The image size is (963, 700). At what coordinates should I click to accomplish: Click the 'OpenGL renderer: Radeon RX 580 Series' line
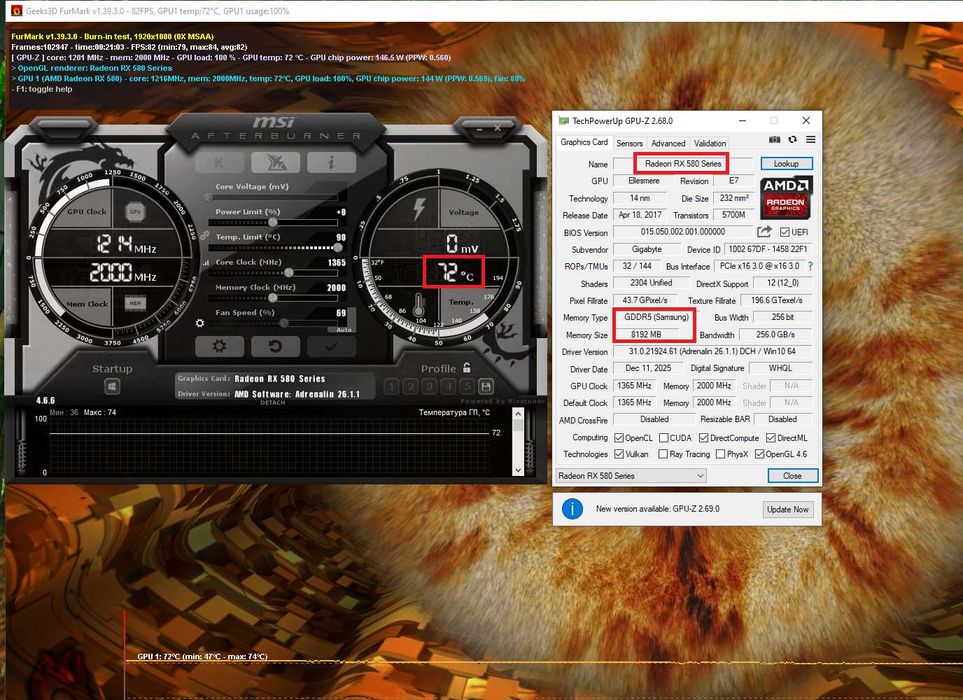pyautogui.click(x=92, y=68)
